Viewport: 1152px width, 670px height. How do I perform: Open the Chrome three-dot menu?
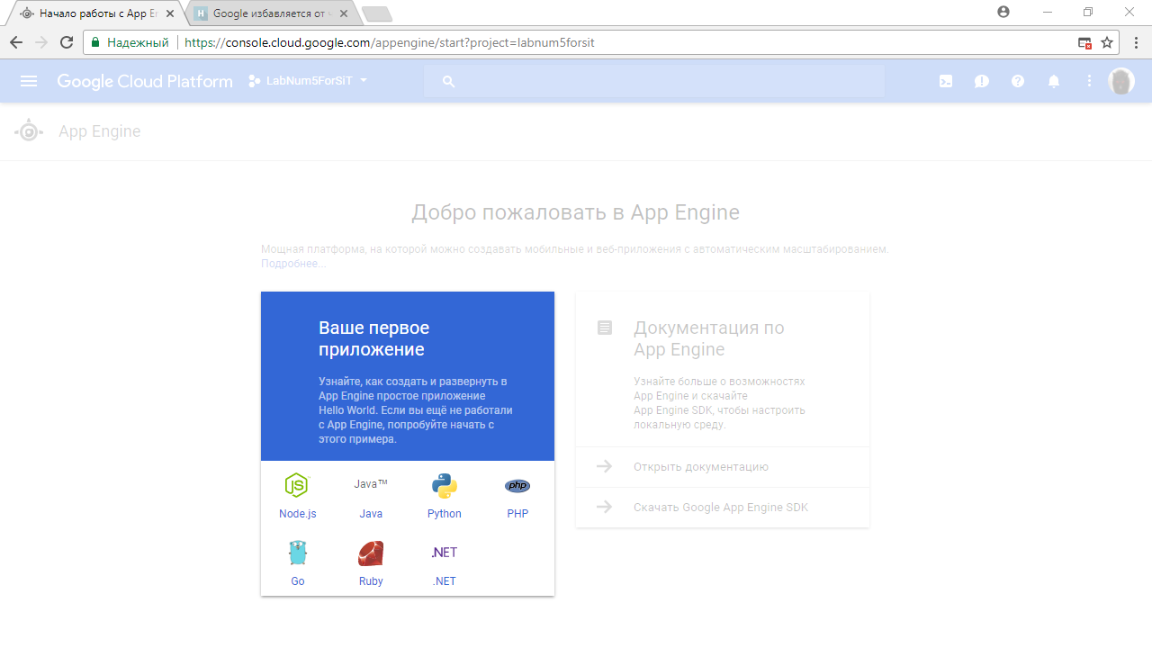pos(1136,43)
